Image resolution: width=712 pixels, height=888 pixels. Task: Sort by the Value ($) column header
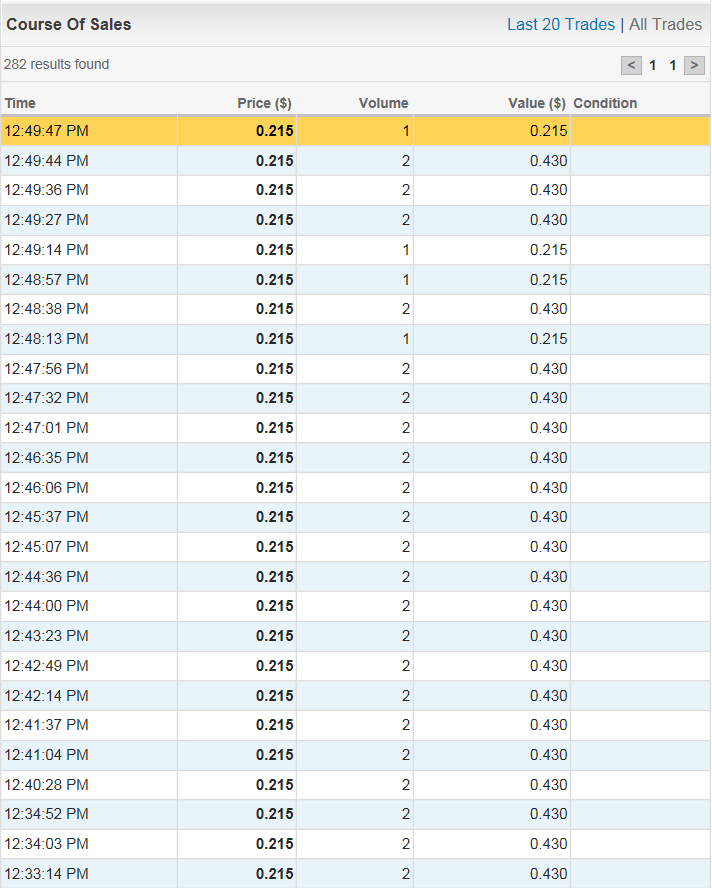(537, 103)
